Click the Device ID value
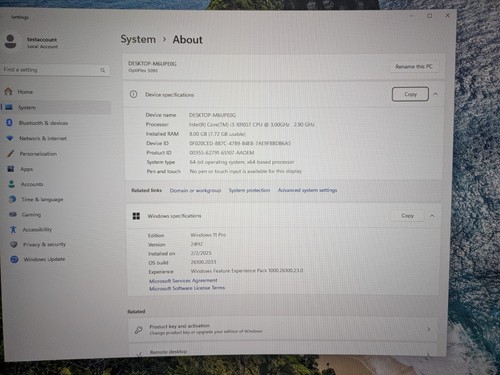This screenshot has width=500, height=375. coord(240,143)
